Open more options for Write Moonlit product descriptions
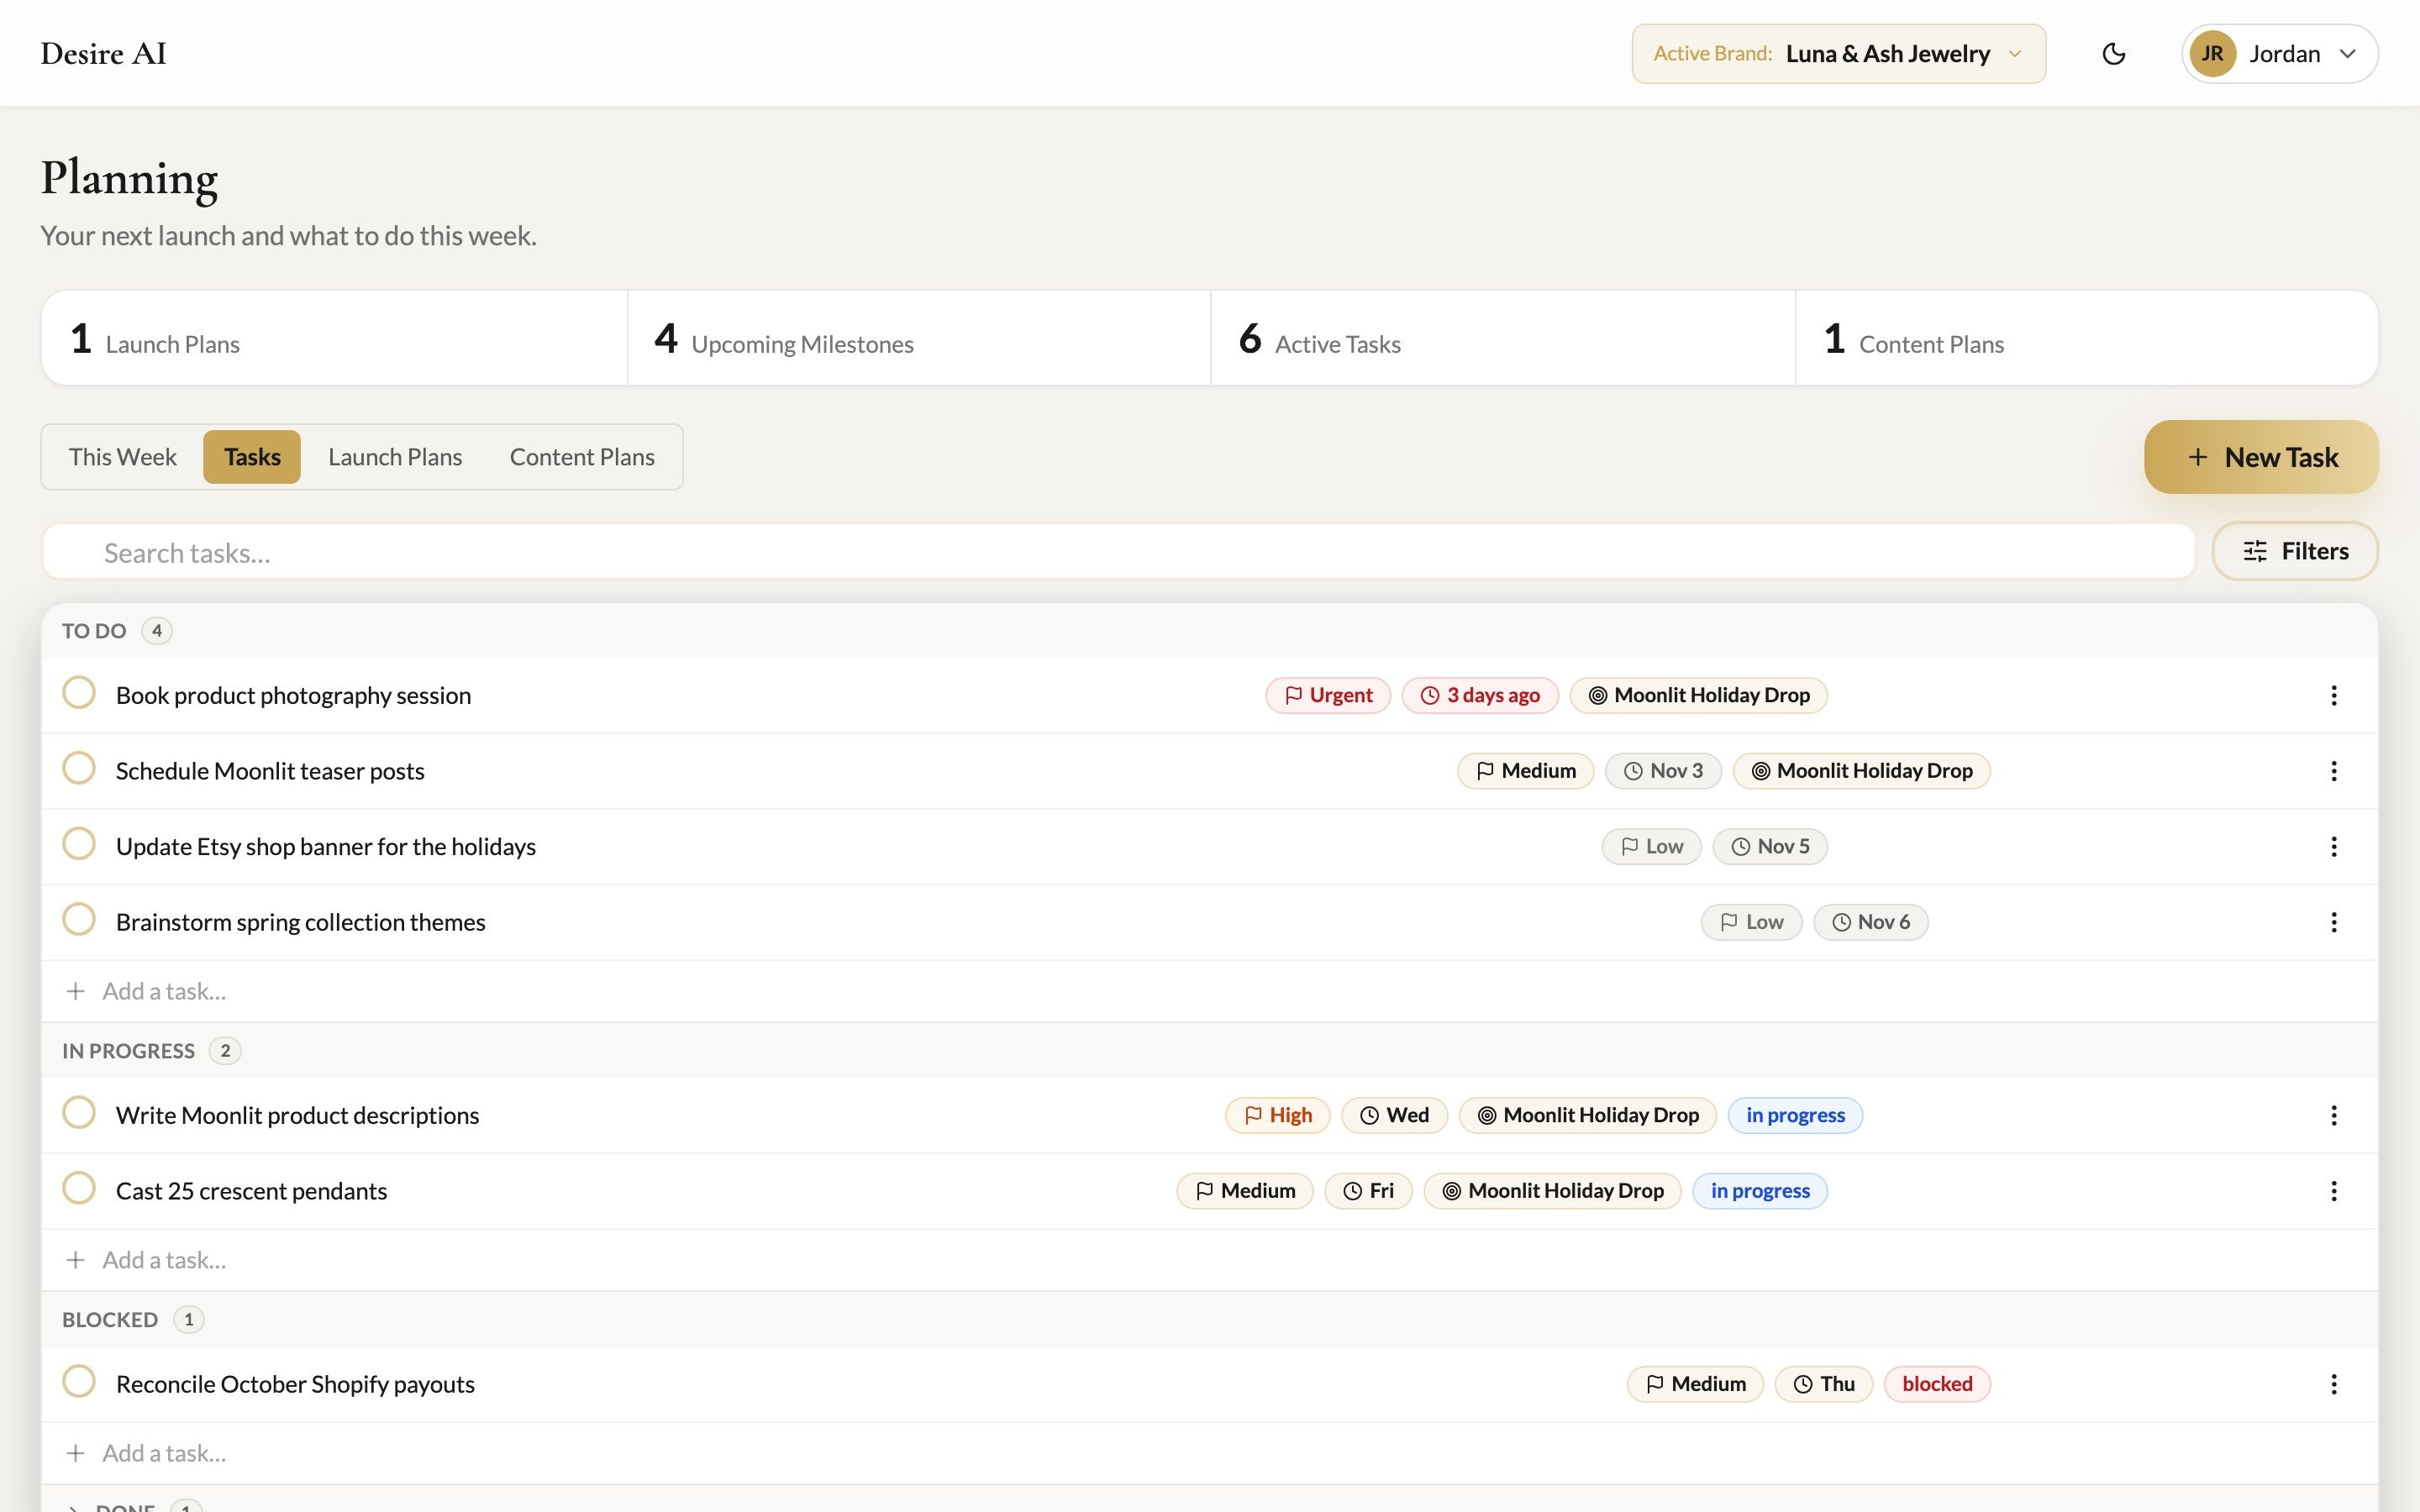The width and height of the screenshot is (2420, 1512). pyautogui.click(x=2333, y=1115)
